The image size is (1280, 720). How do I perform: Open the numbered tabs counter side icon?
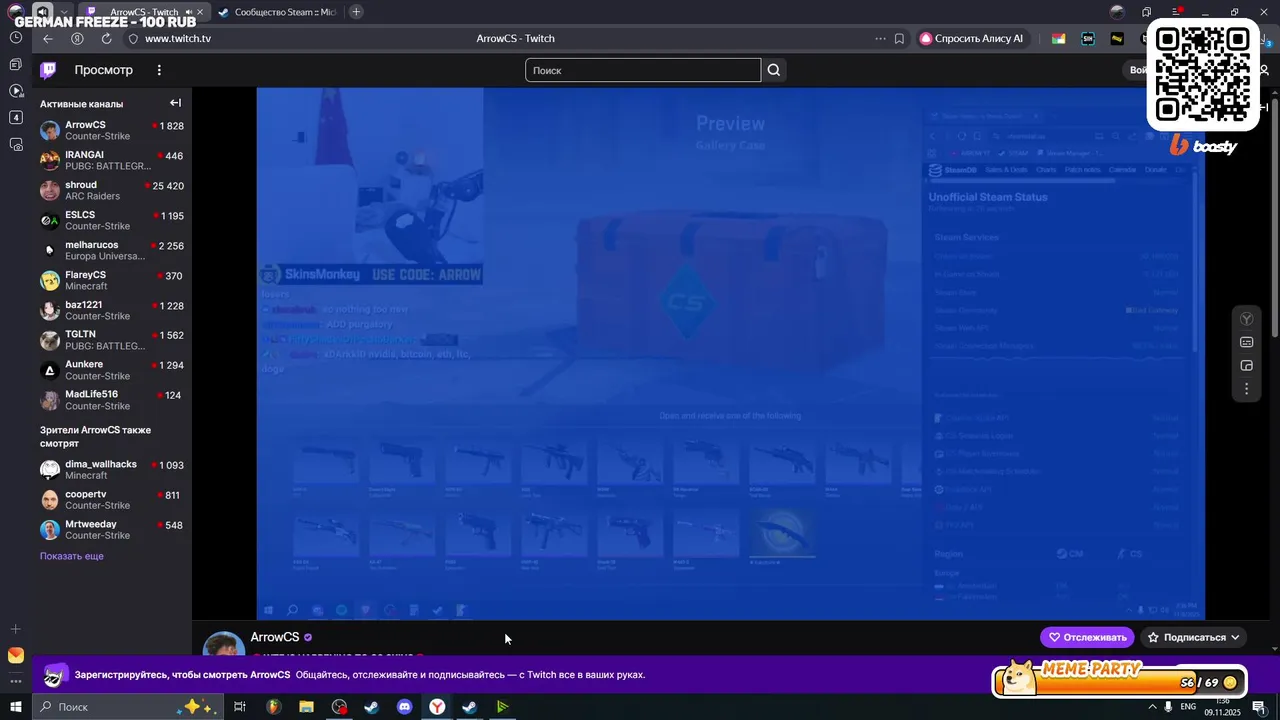coord(16,117)
